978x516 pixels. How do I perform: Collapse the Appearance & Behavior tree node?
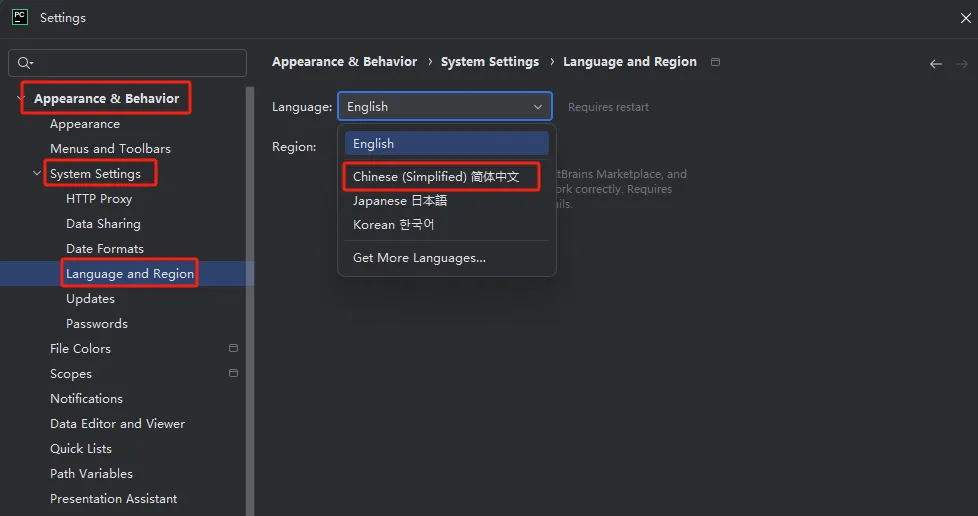click(x=20, y=99)
